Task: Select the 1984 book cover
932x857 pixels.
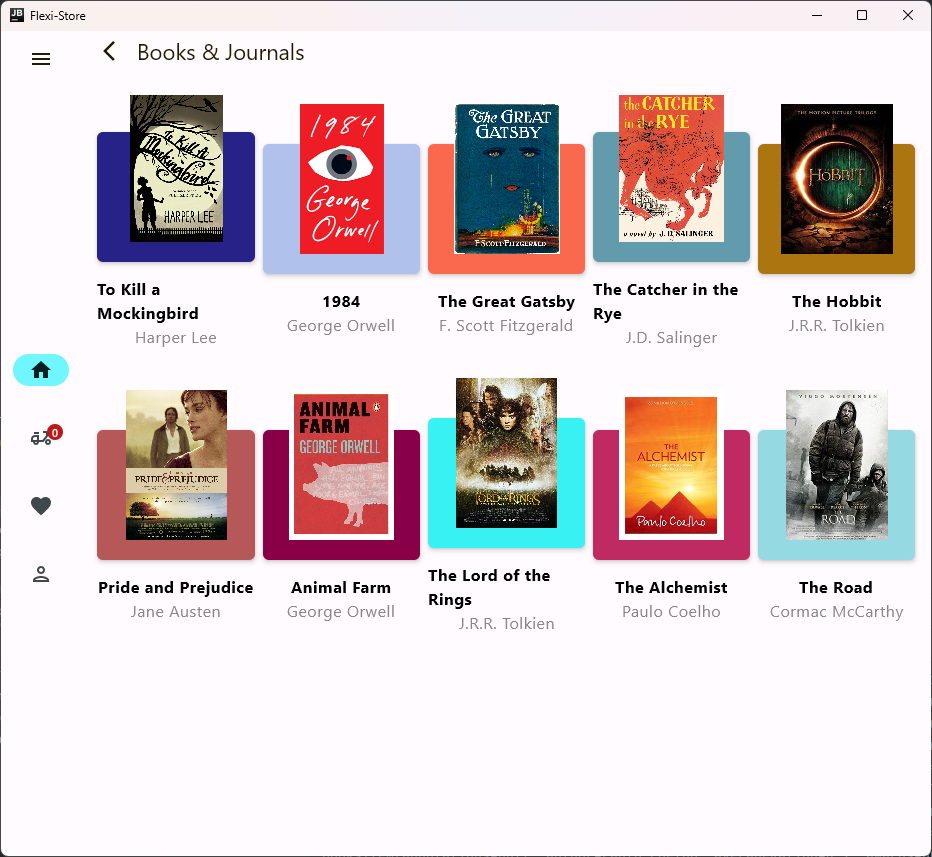Action: pyautogui.click(x=341, y=179)
